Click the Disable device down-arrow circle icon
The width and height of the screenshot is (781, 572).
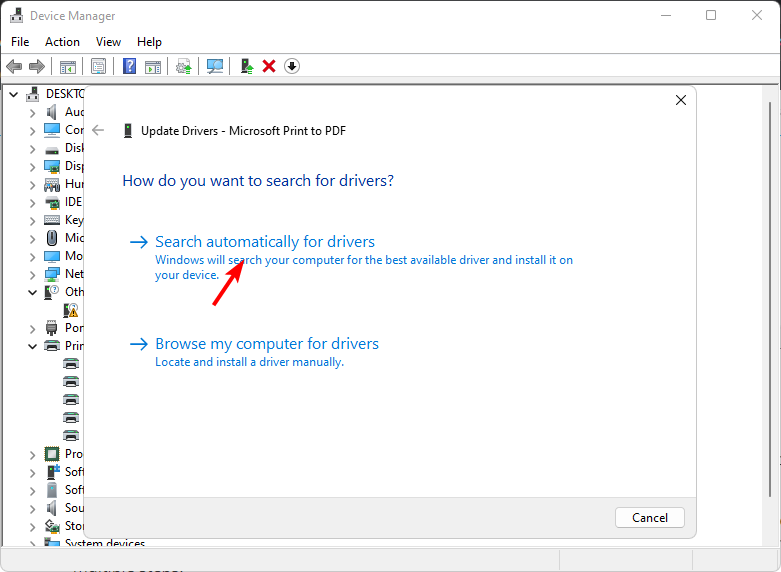coord(292,66)
